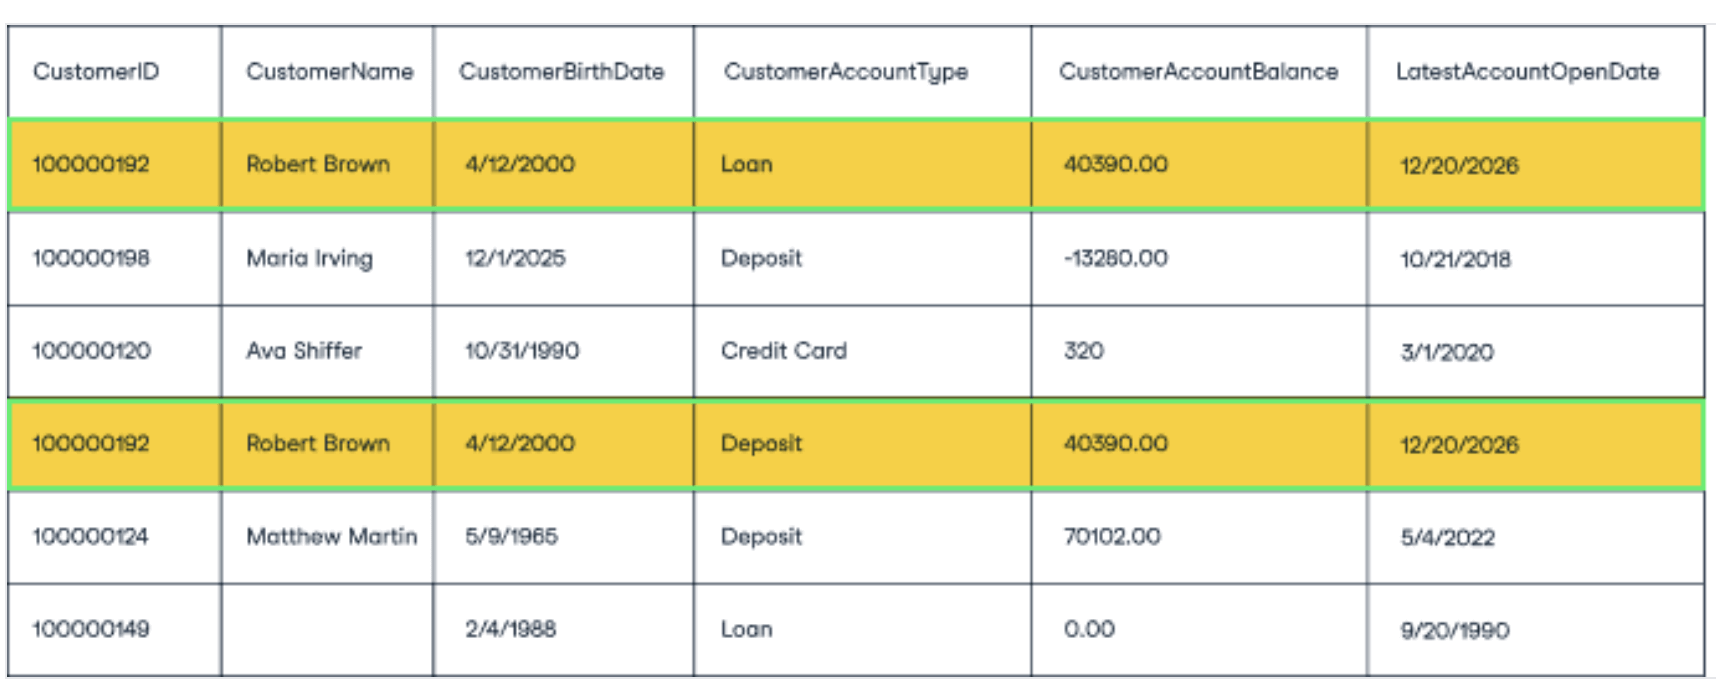
Task: Select the 0.00 balance cell
Action: [1199, 630]
